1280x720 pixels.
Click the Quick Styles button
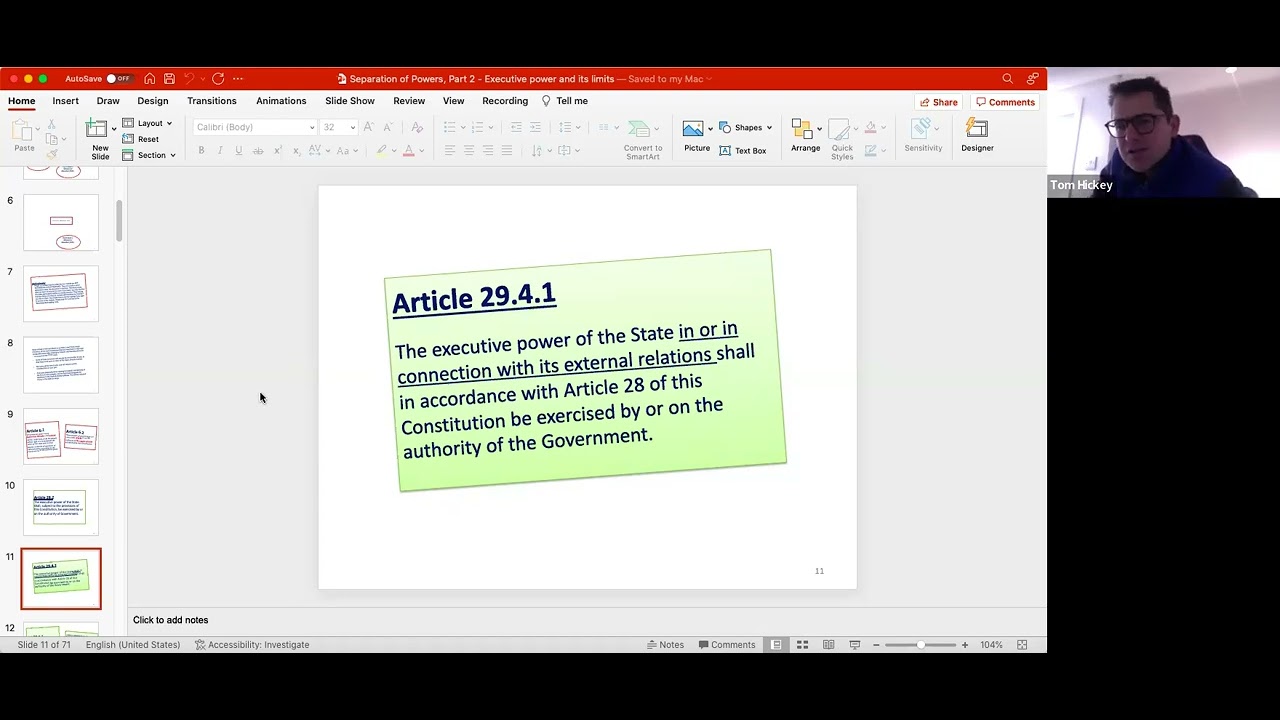[842, 140]
